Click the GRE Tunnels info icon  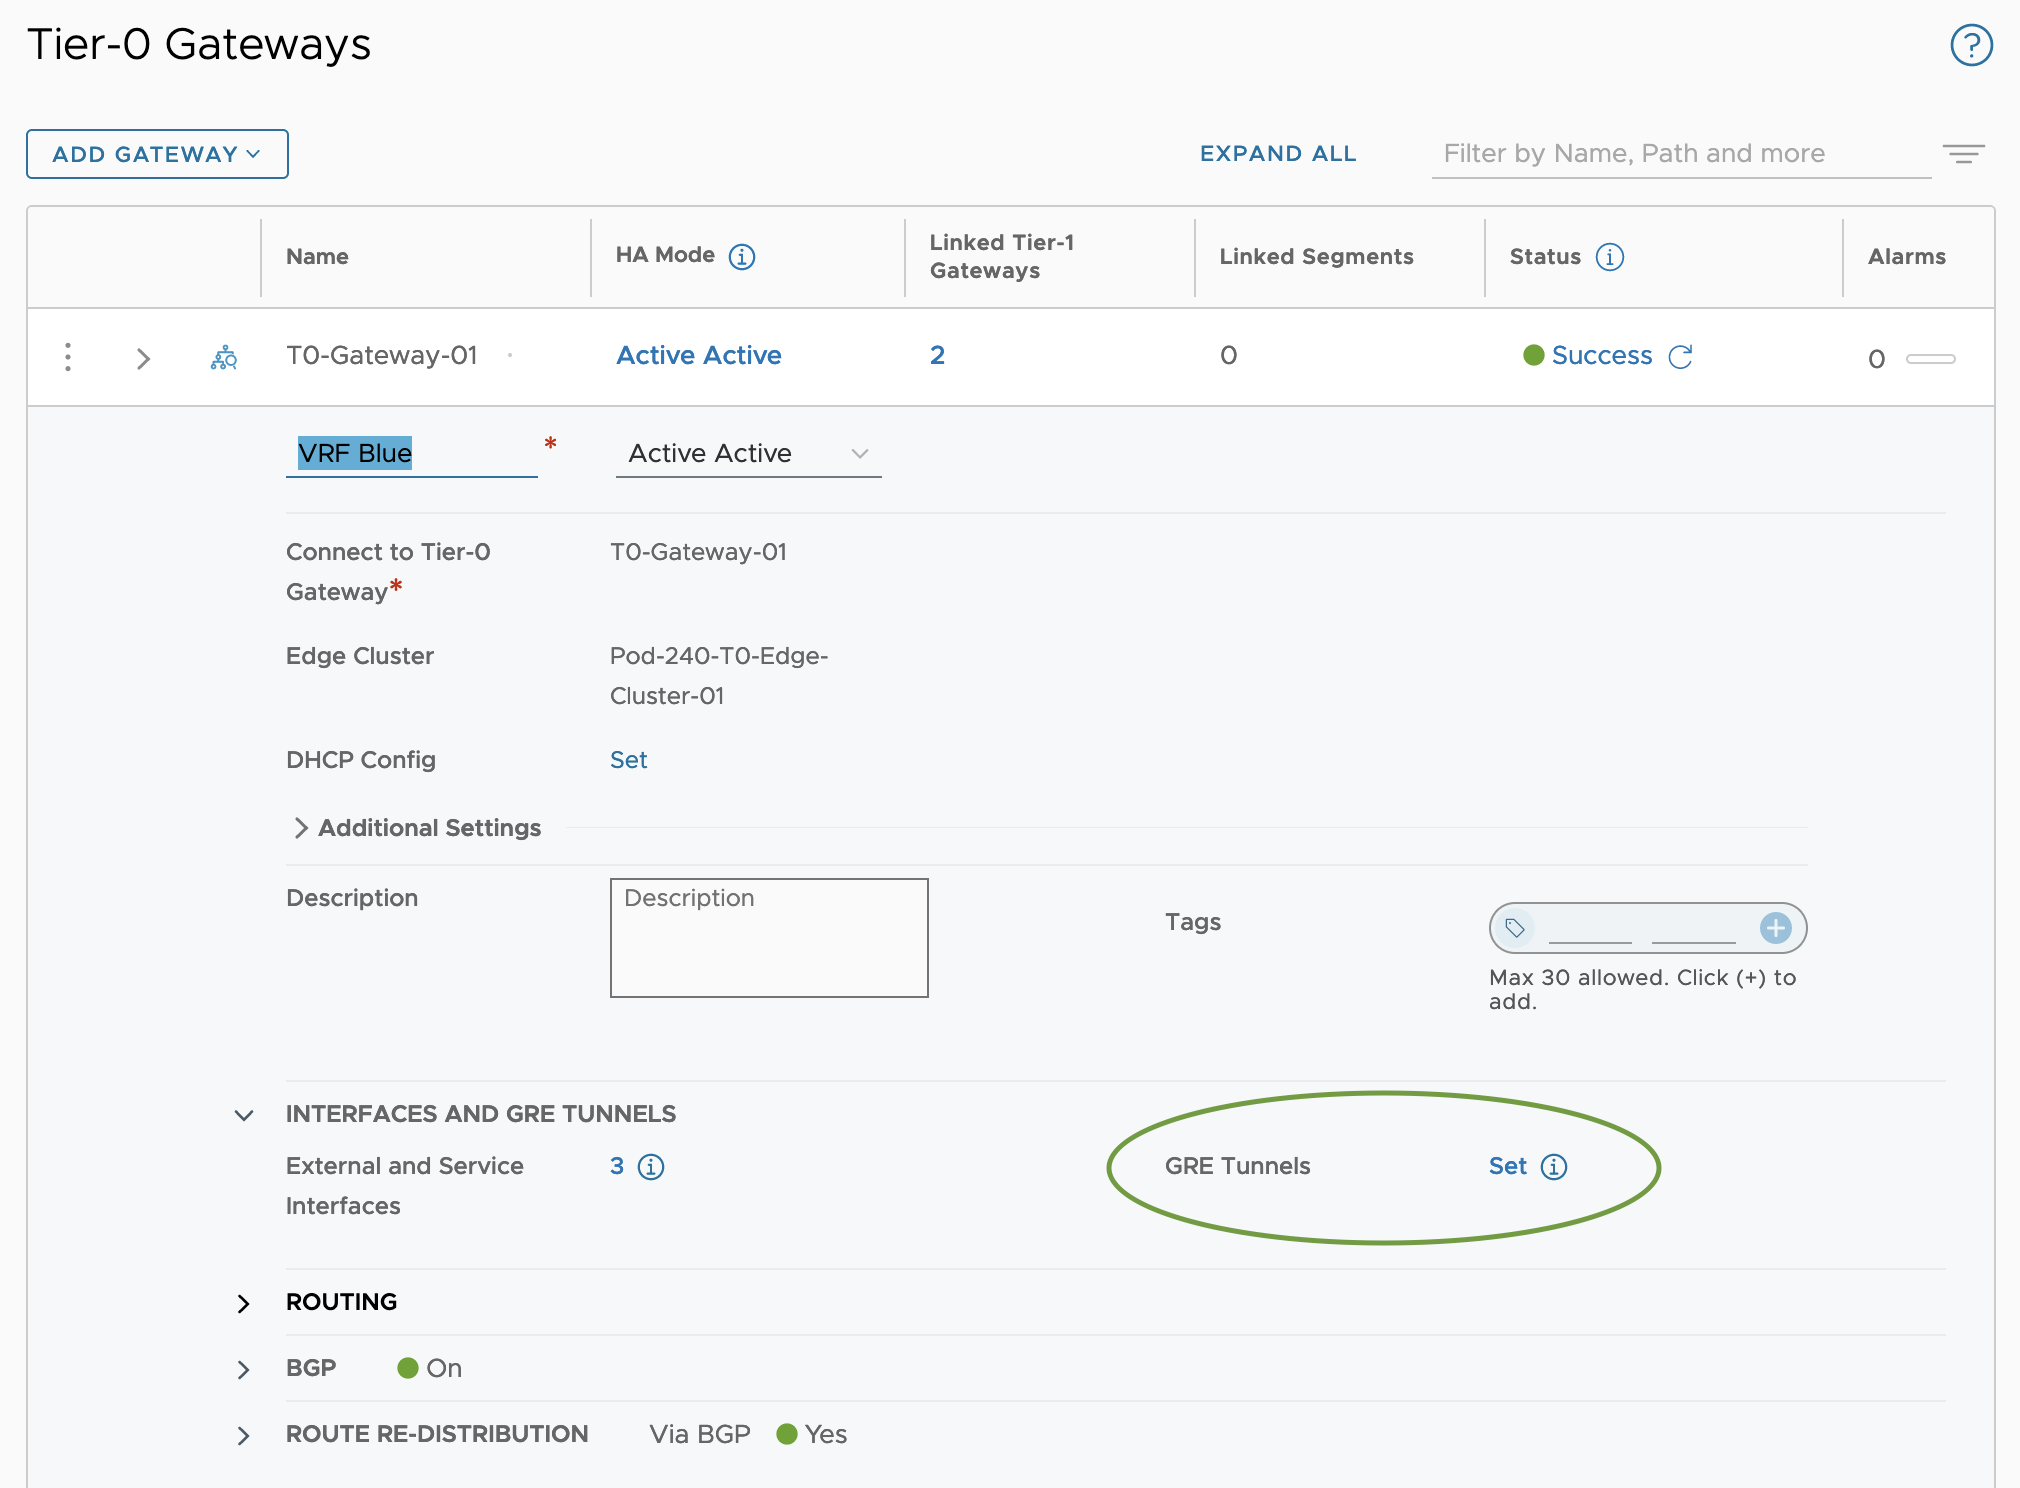pos(1554,1167)
